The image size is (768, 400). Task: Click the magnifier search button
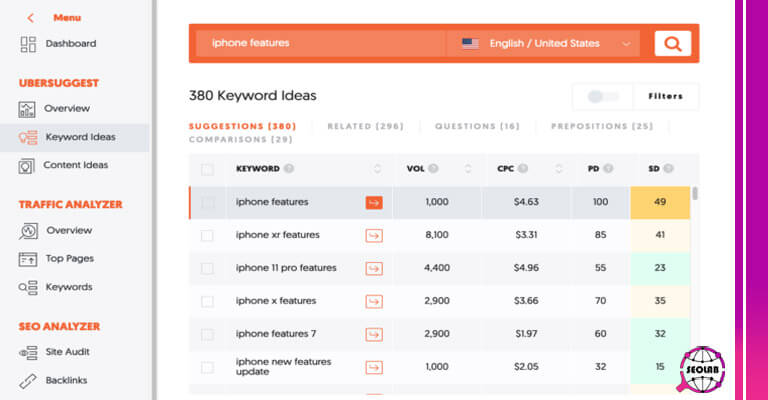point(672,44)
